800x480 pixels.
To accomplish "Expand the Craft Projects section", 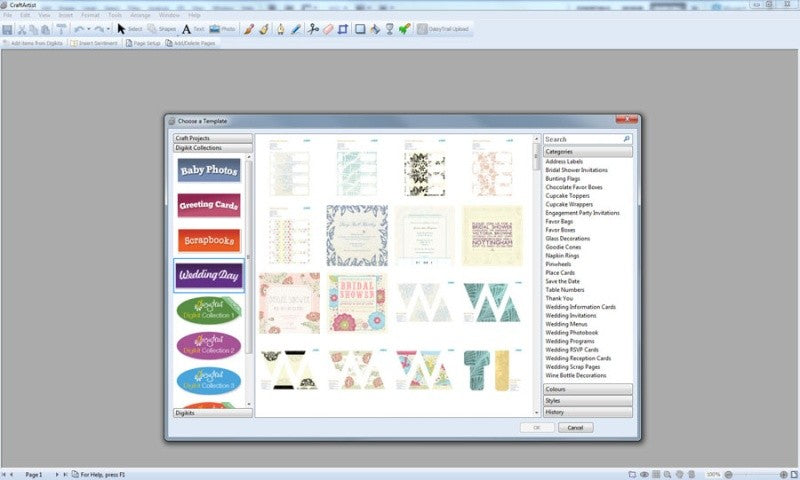I will [x=213, y=138].
